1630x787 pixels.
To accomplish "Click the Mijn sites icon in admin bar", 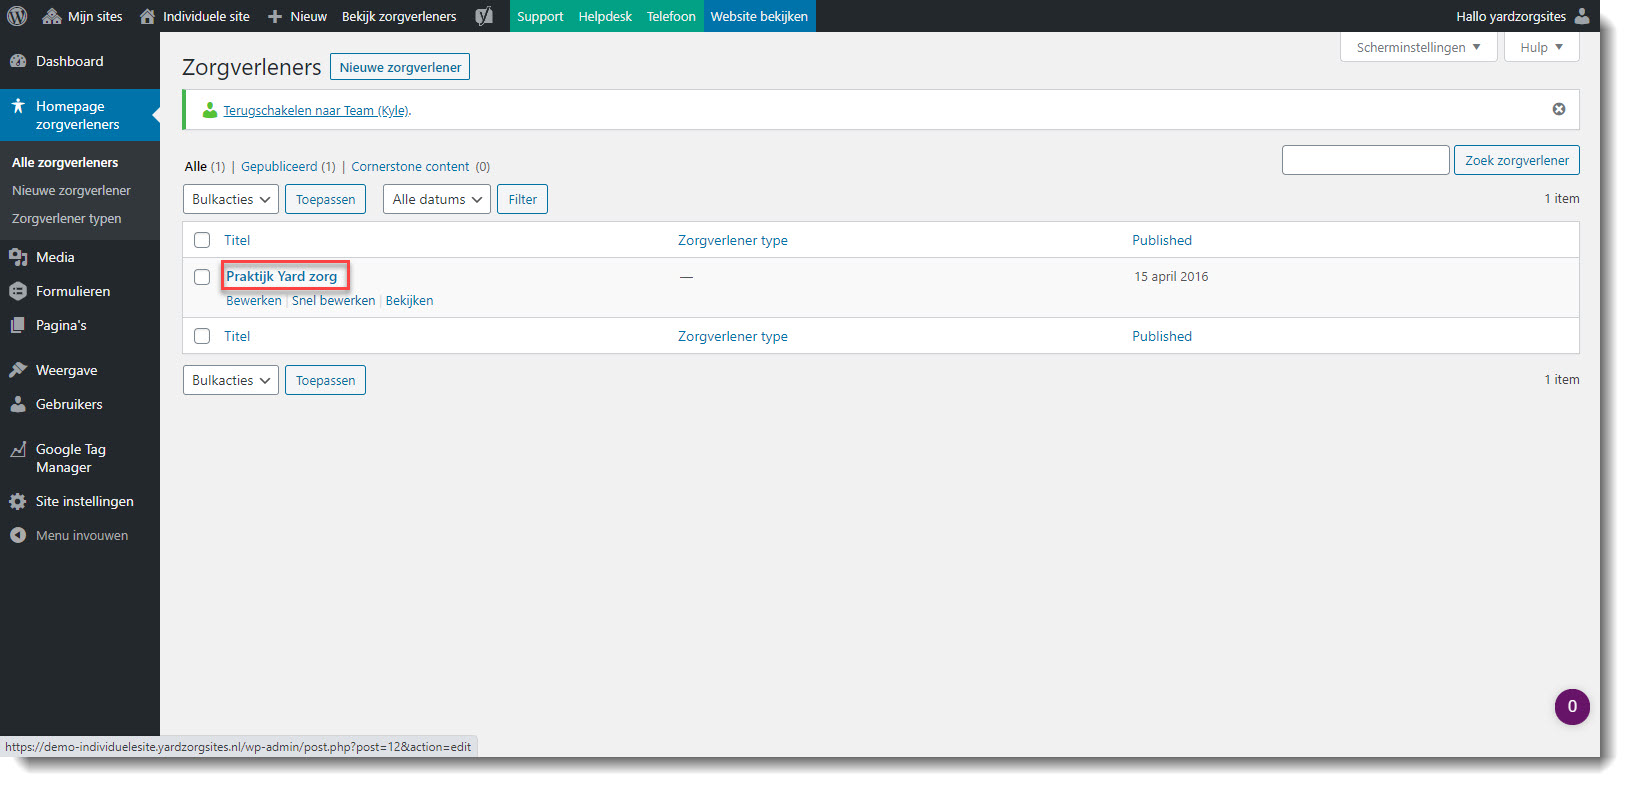I will point(52,16).
